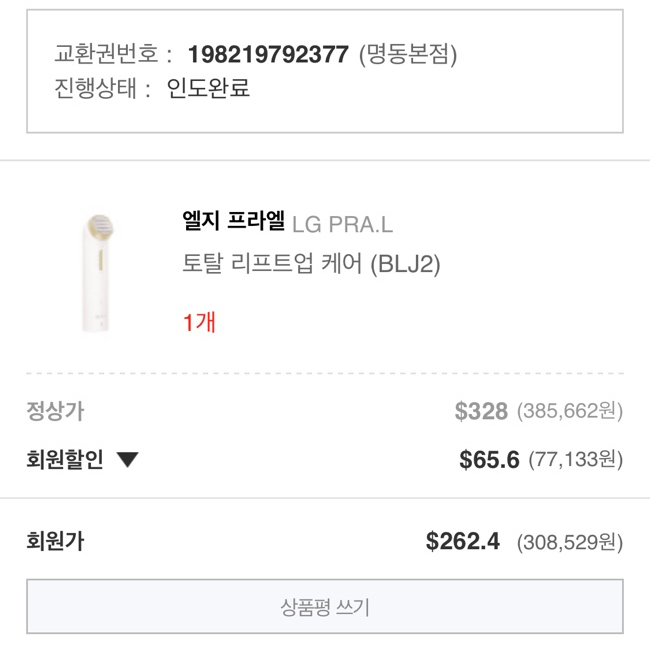650x650 pixels.
Task: Click the exchange number 198219792377
Action: tap(268, 55)
